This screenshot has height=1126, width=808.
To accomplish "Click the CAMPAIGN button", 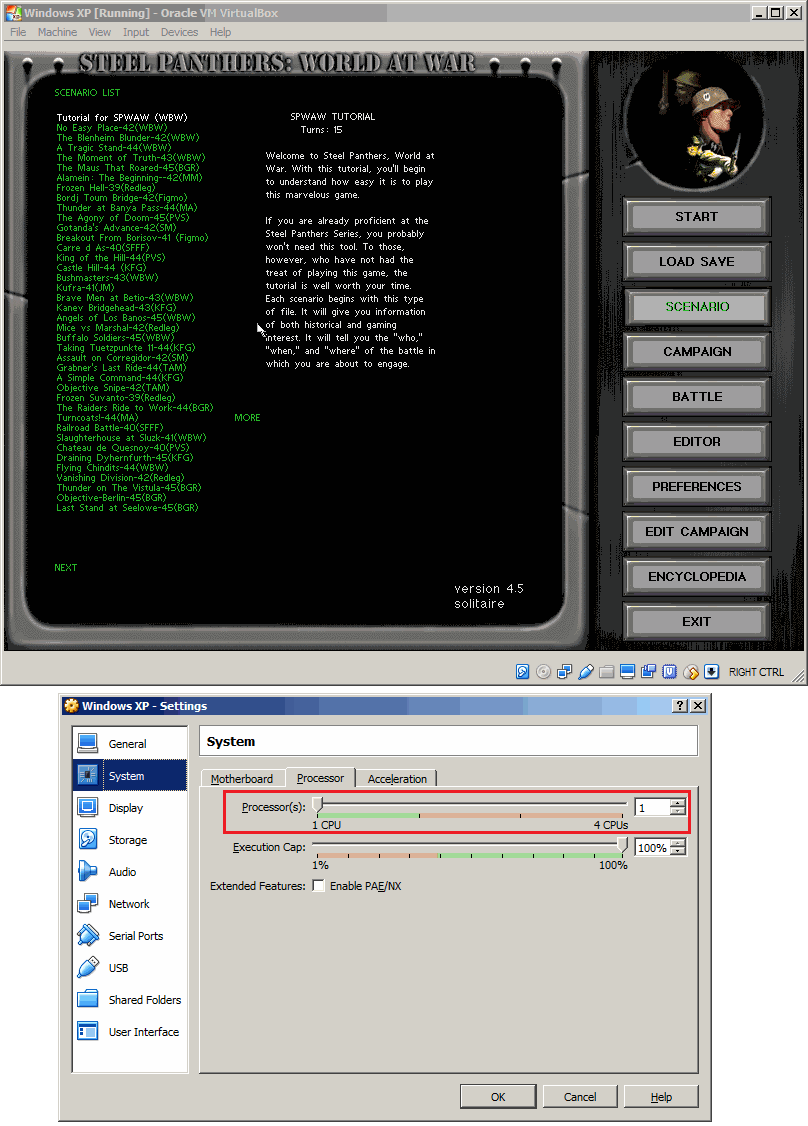I will [x=697, y=351].
